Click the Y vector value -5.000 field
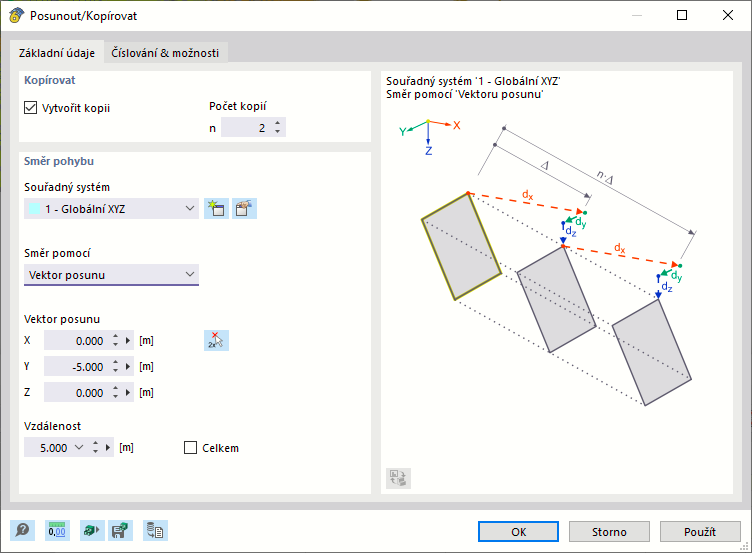The width and height of the screenshot is (752, 553). 77,366
